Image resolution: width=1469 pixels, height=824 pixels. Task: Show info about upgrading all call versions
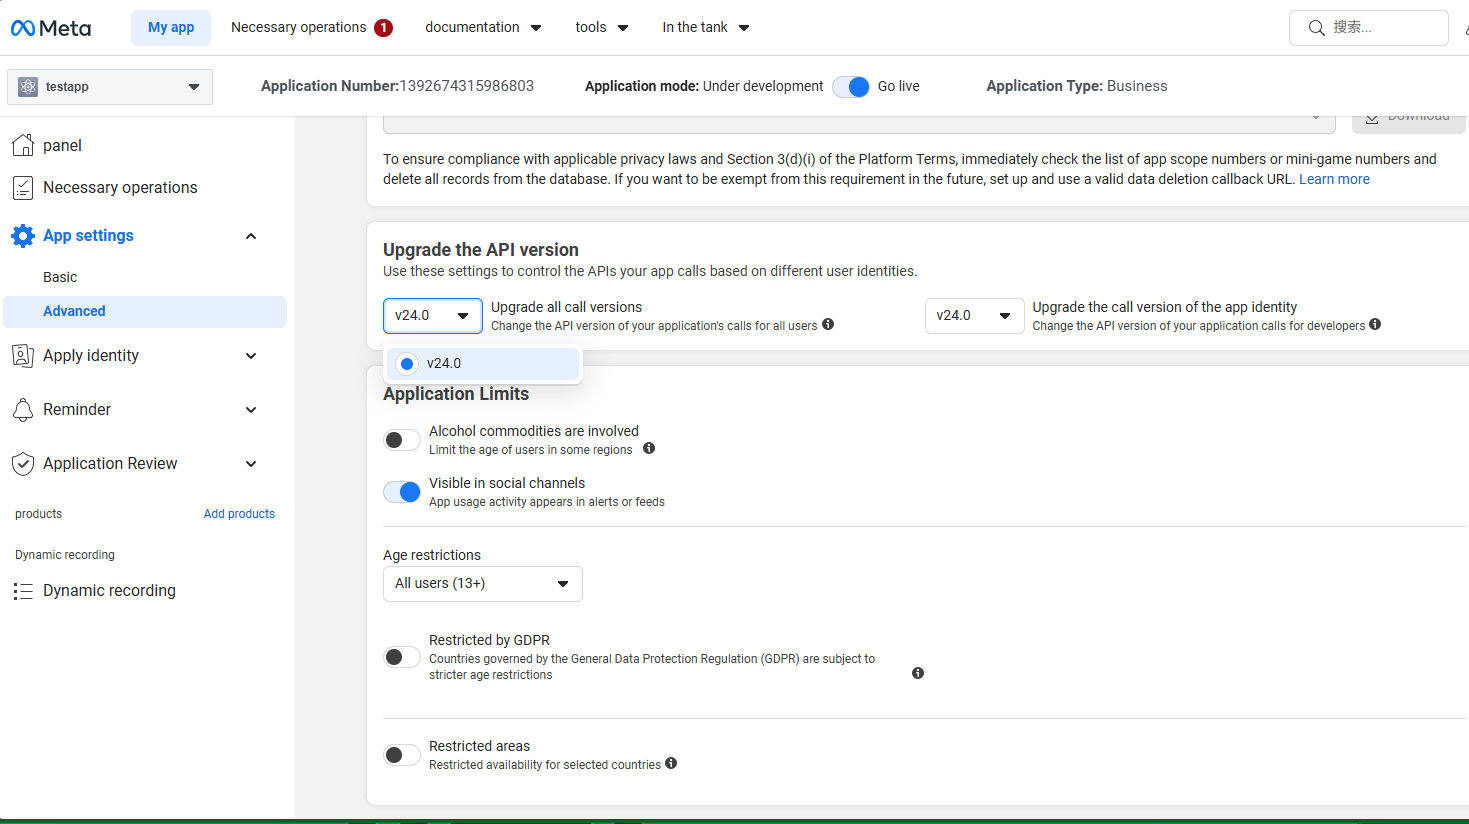point(828,324)
